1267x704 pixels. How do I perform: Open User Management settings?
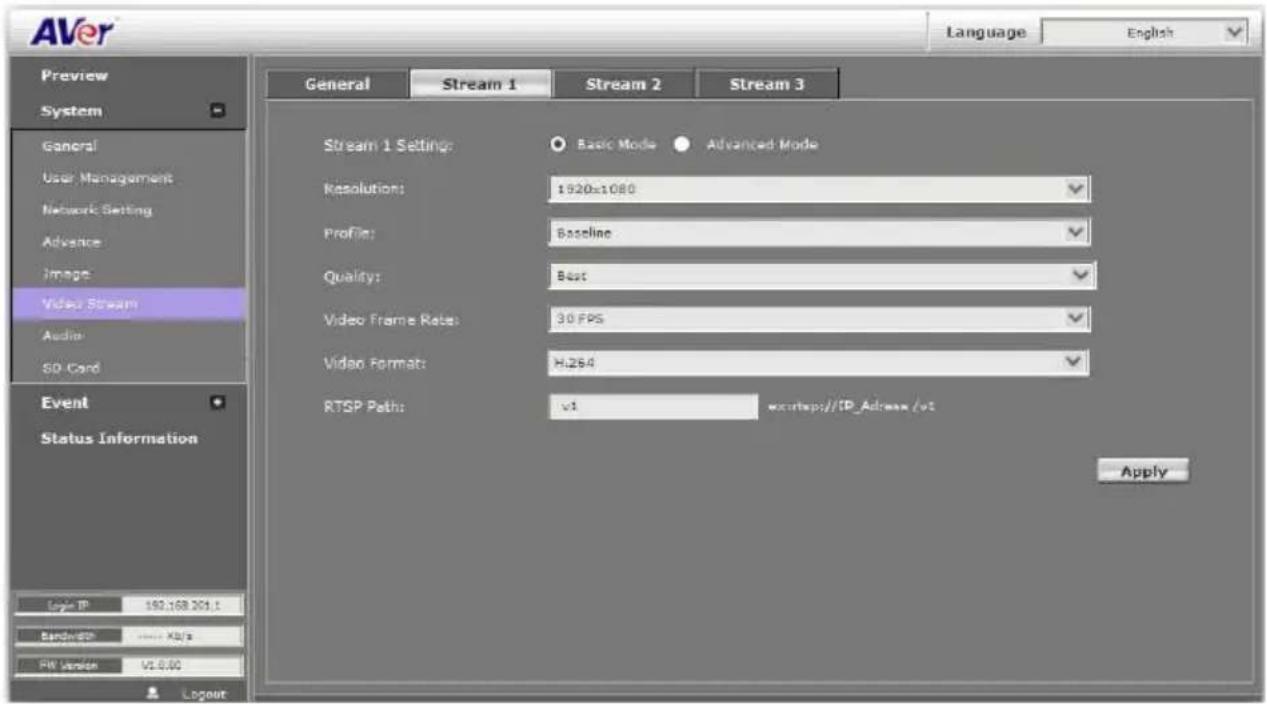(107, 178)
